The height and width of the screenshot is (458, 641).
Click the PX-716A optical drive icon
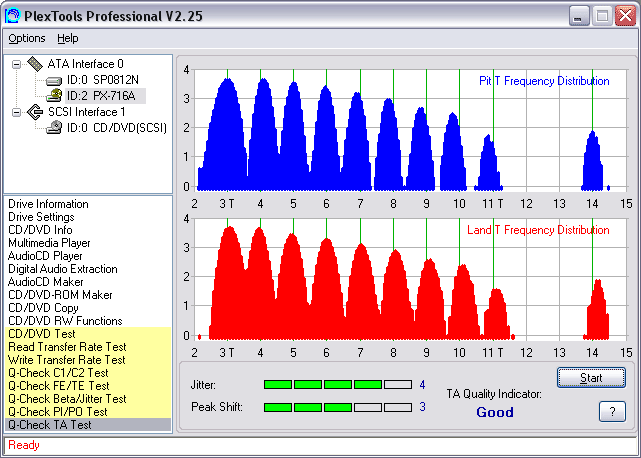pyautogui.click(x=54, y=96)
